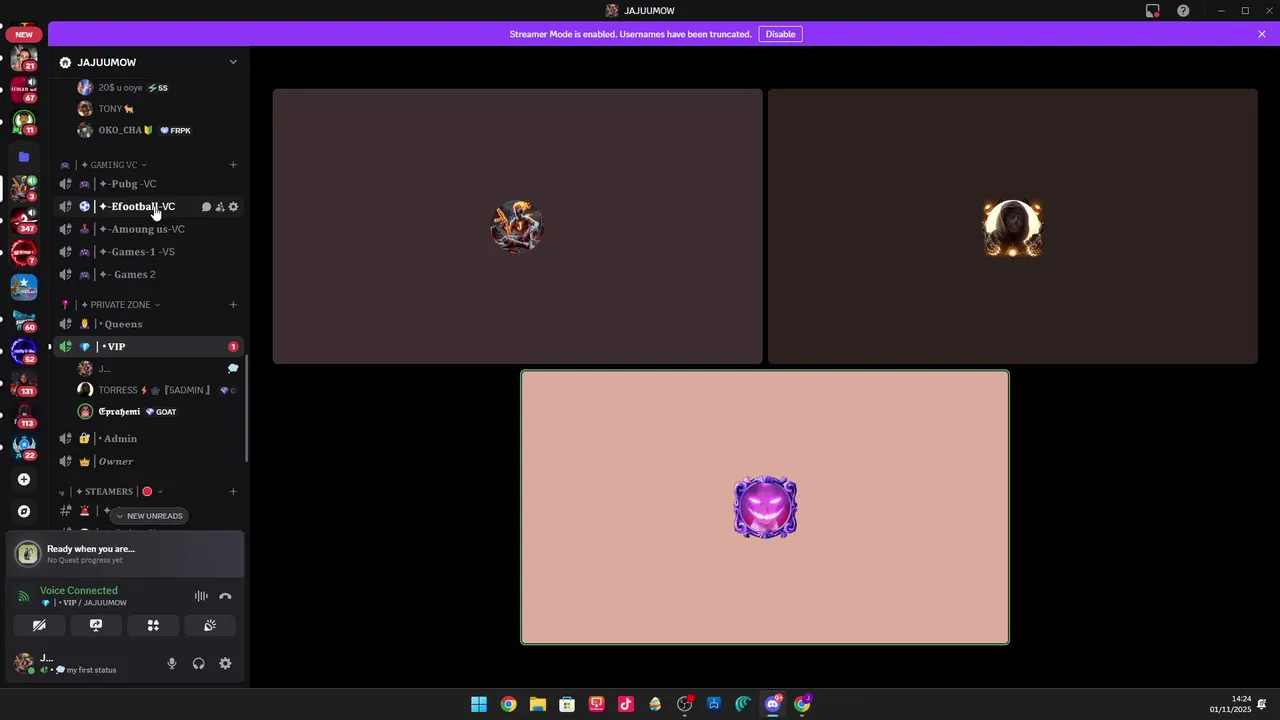Join the Games-1 -VS channel
This screenshot has width=1280, height=720.
[x=149, y=252]
